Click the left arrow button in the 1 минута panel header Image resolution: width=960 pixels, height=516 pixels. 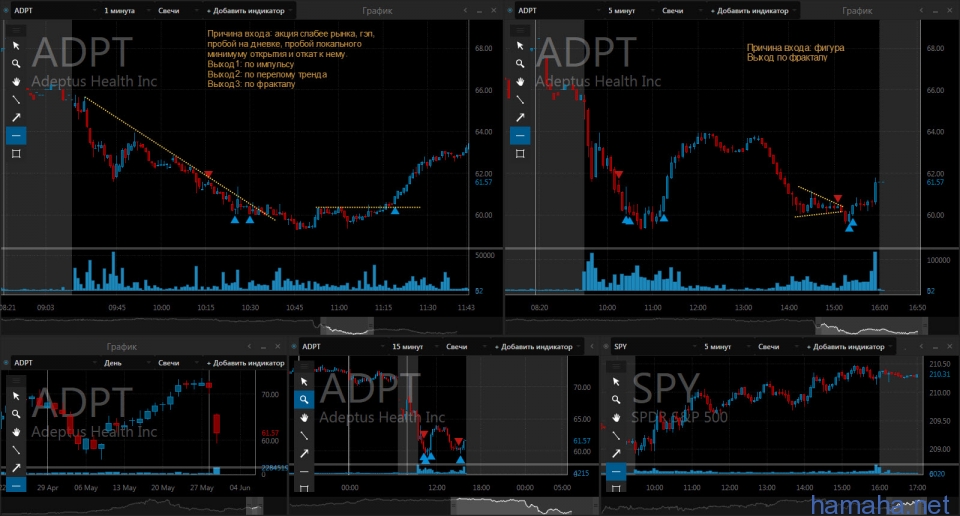465,10
